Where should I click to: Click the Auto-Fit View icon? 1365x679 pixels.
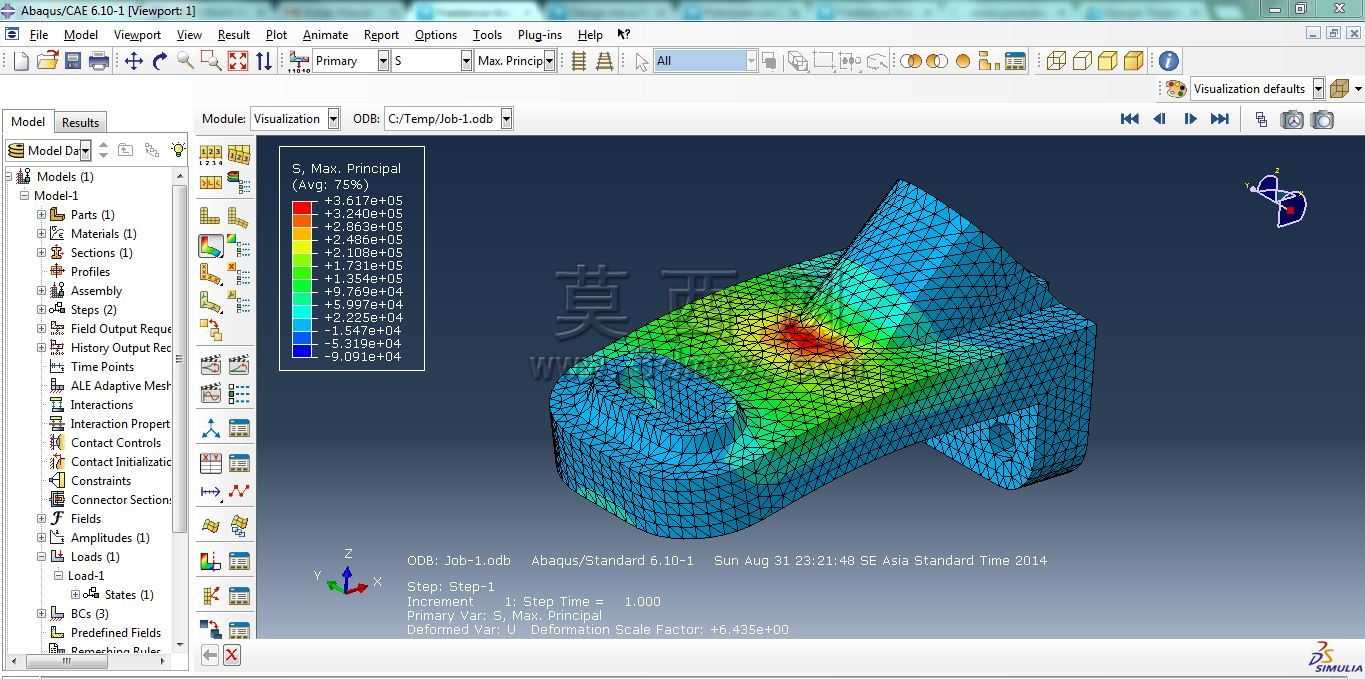(x=238, y=61)
